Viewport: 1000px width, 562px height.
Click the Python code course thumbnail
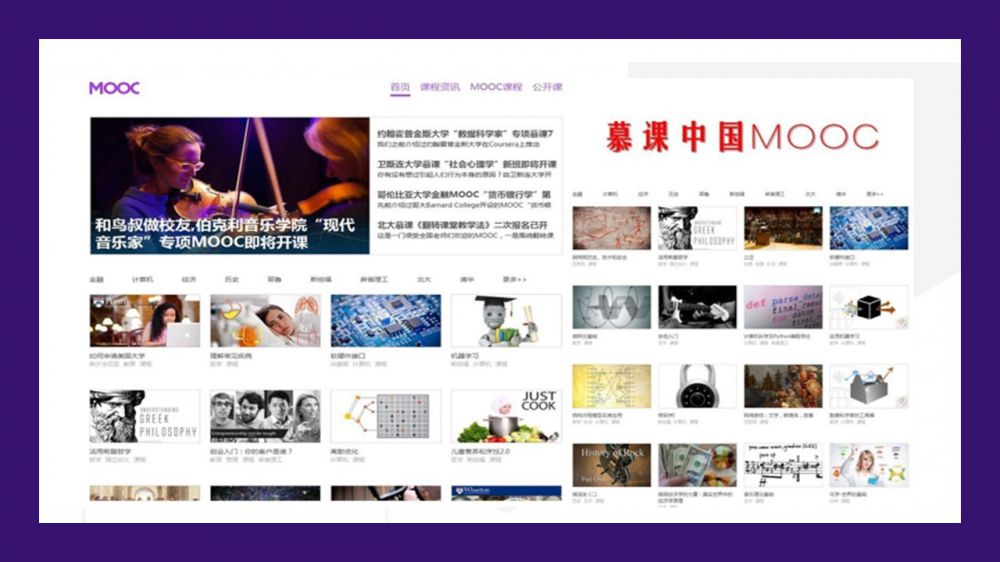click(x=782, y=307)
